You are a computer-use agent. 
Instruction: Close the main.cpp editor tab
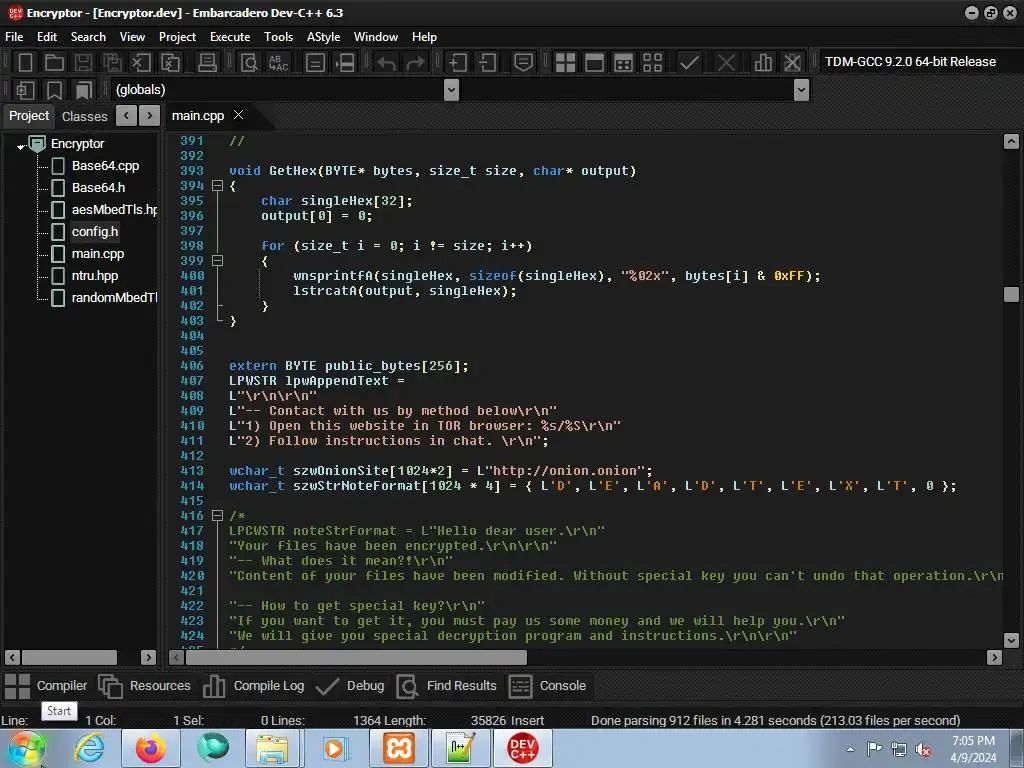[x=238, y=115]
